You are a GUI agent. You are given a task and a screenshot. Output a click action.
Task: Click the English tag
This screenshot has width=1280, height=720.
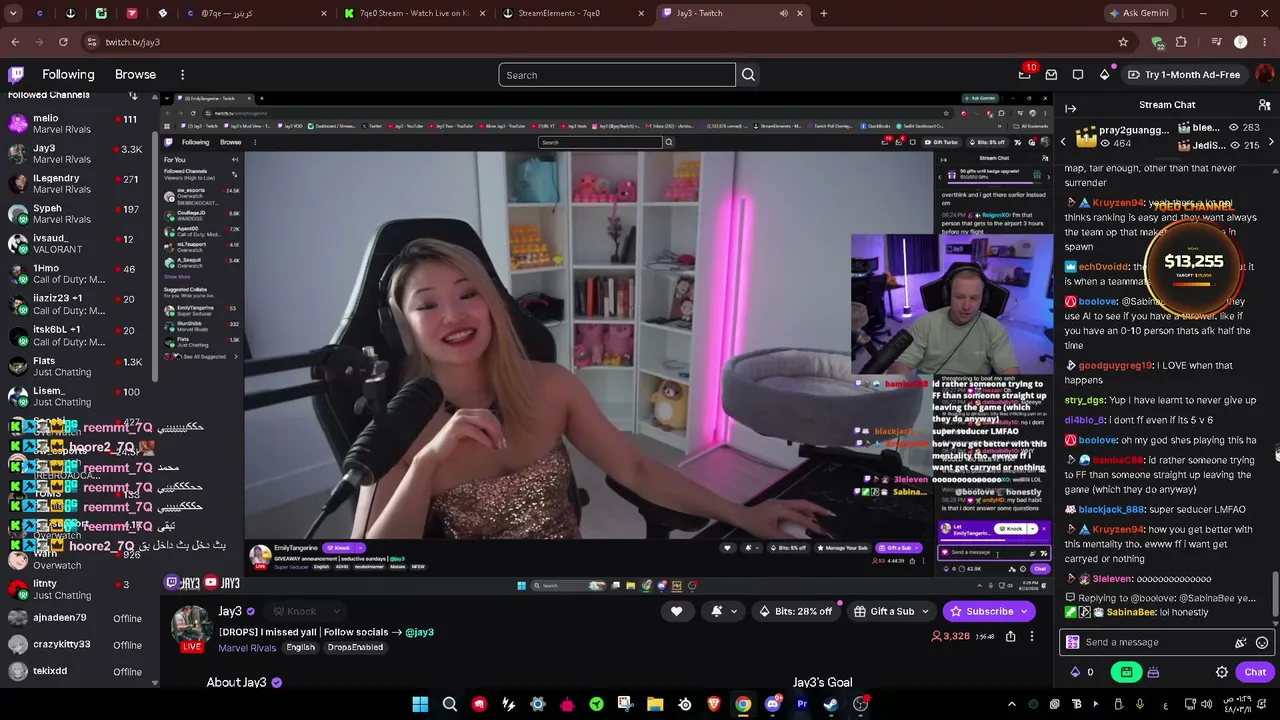(x=300, y=647)
